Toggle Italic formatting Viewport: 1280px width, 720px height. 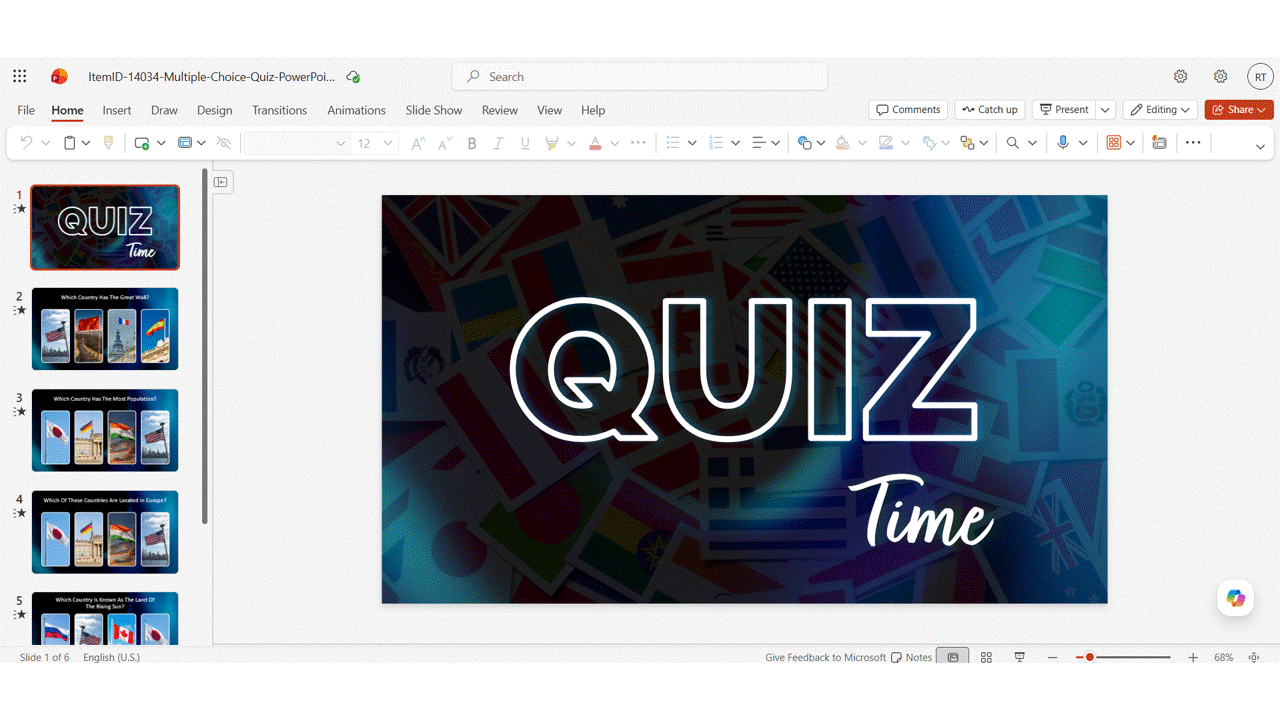coord(498,143)
